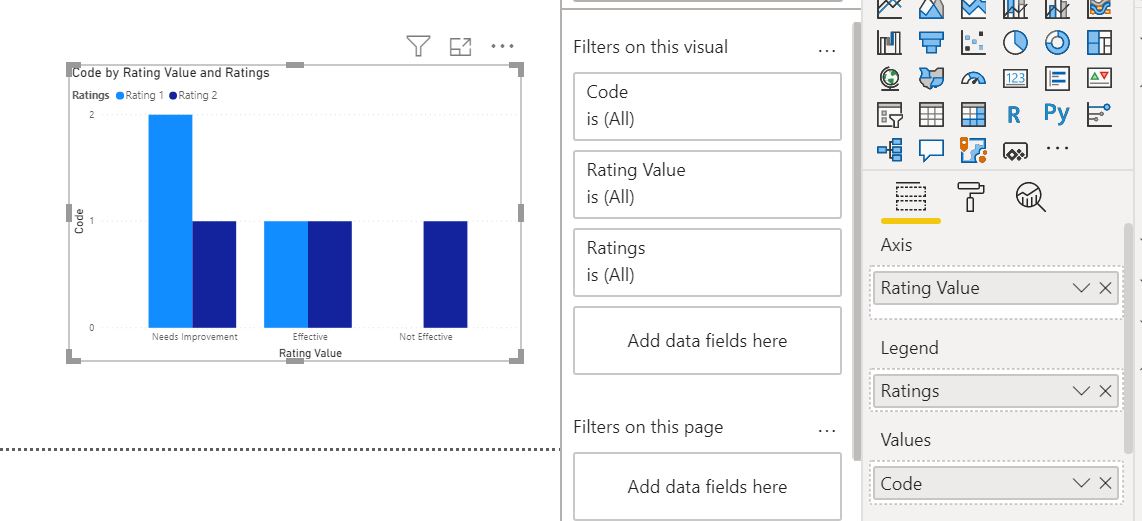Switch to the Format paint roller tab
The image size is (1142, 521).
click(x=970, y=197)
